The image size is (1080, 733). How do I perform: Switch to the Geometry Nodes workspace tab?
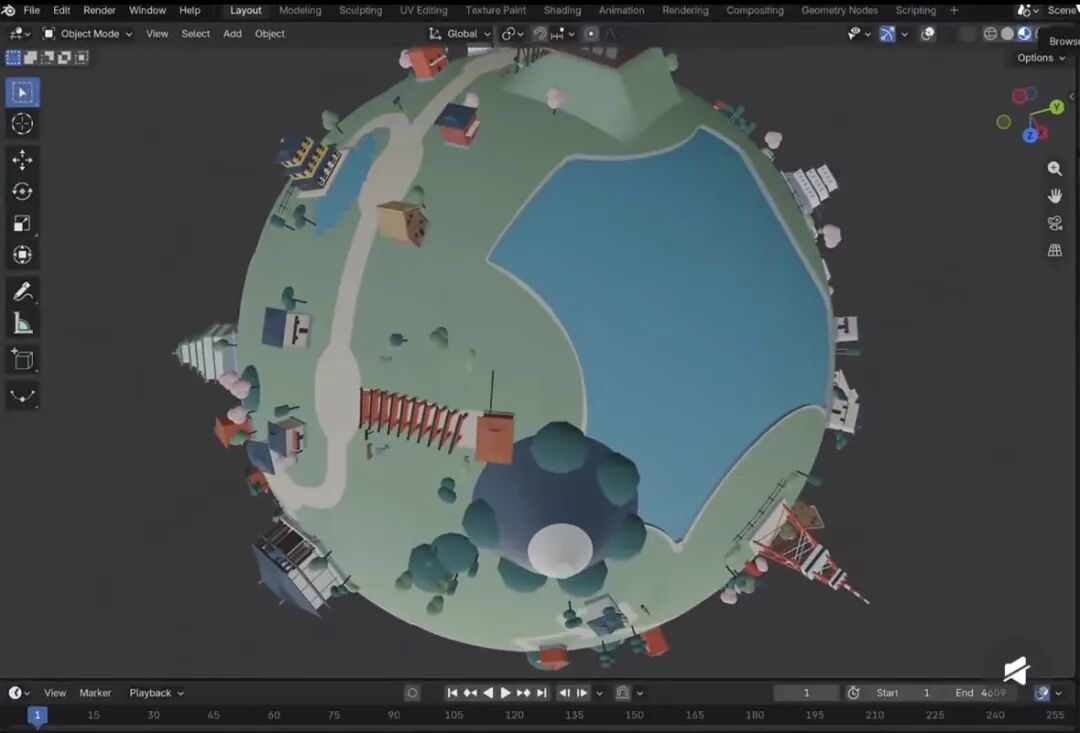[839, 10]
